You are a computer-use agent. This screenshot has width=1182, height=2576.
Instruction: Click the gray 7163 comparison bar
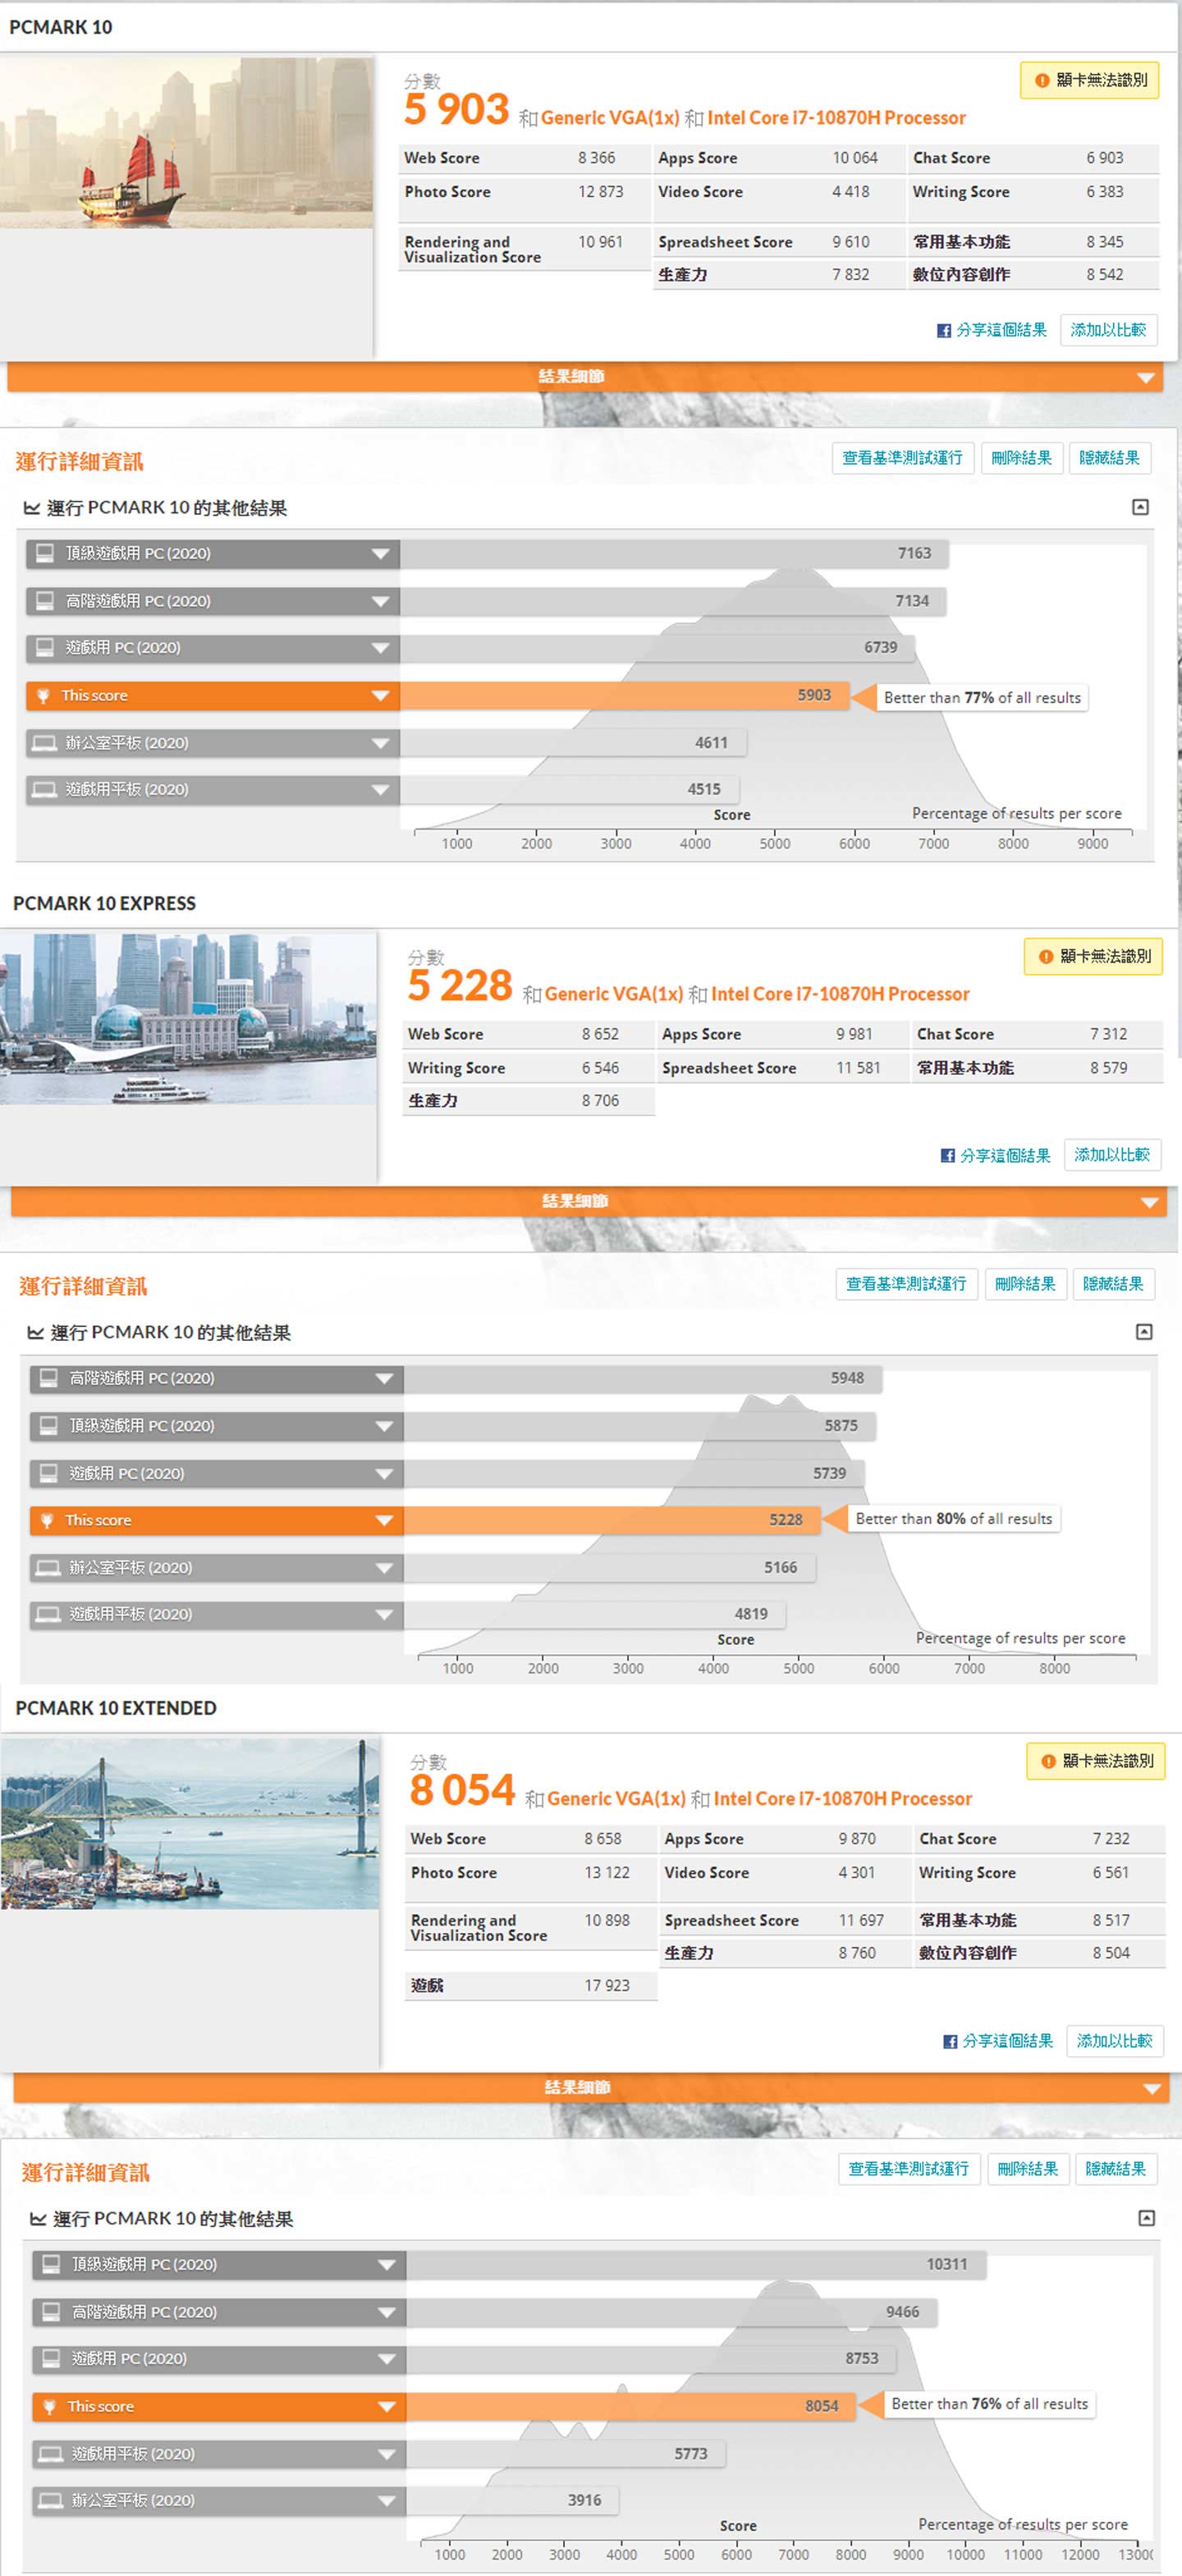[674, 554]
